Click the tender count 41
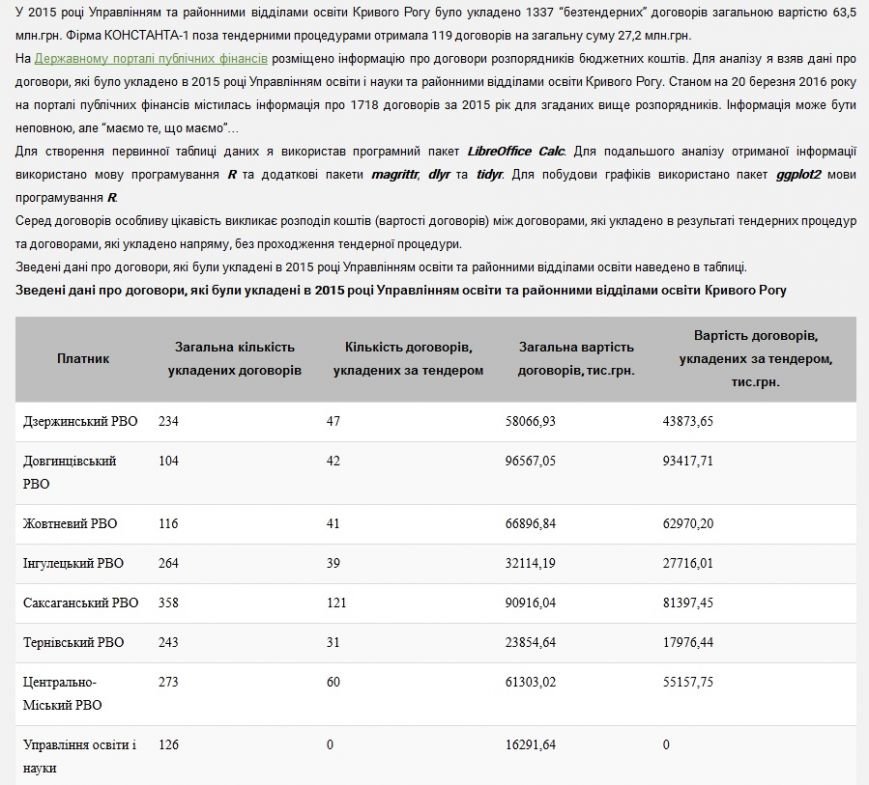The height and width of the screenshot is (785, 869). click(333, 524)
